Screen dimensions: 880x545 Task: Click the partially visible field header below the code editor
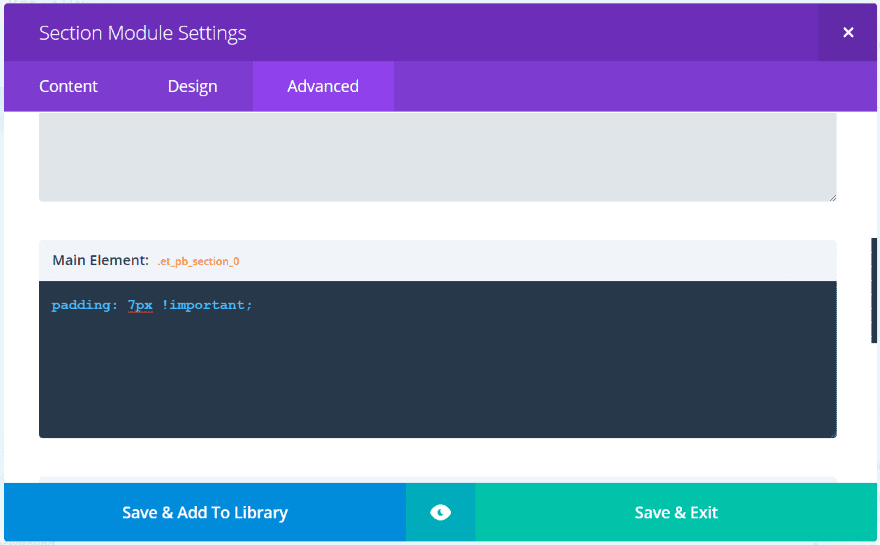point(438,480)
